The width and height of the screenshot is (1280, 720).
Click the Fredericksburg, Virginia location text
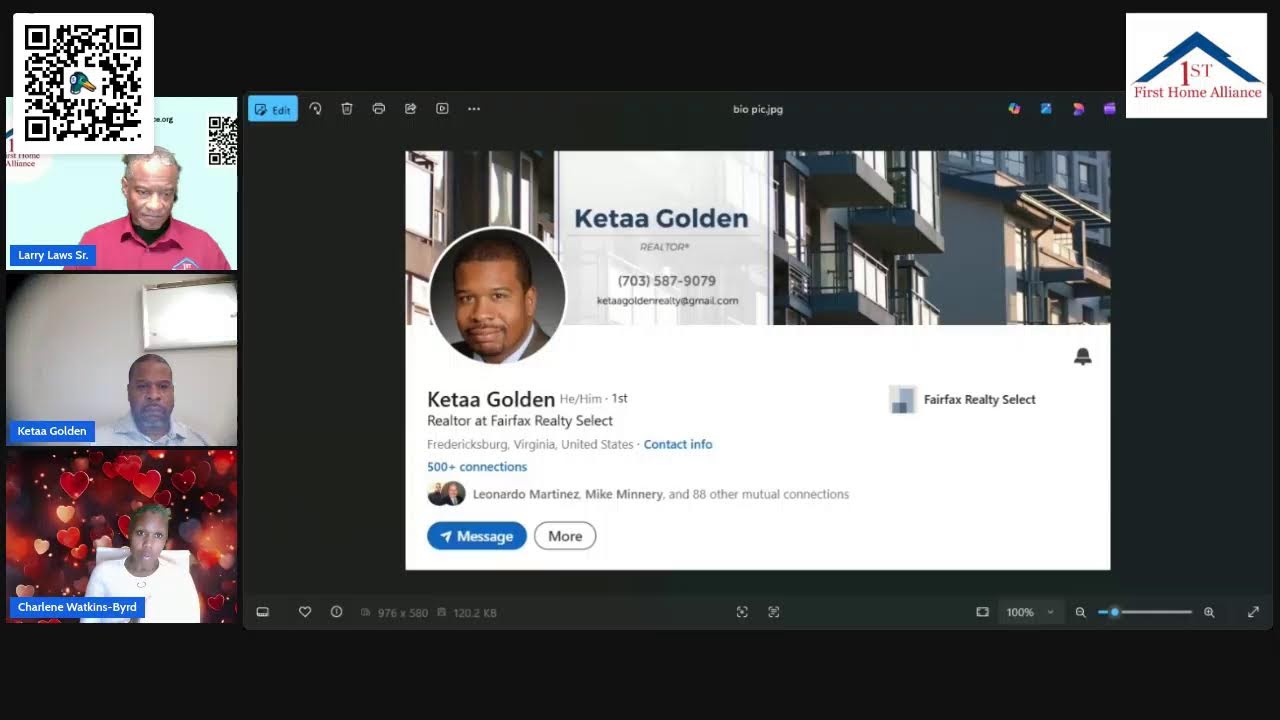(x=530, y=444)
